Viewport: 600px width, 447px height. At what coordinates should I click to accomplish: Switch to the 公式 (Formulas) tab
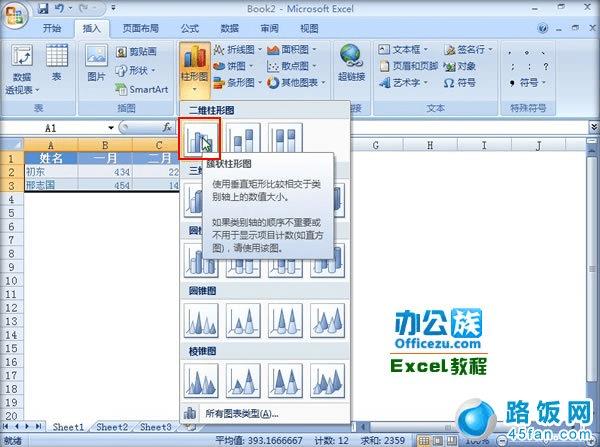(x=190, y=28)
